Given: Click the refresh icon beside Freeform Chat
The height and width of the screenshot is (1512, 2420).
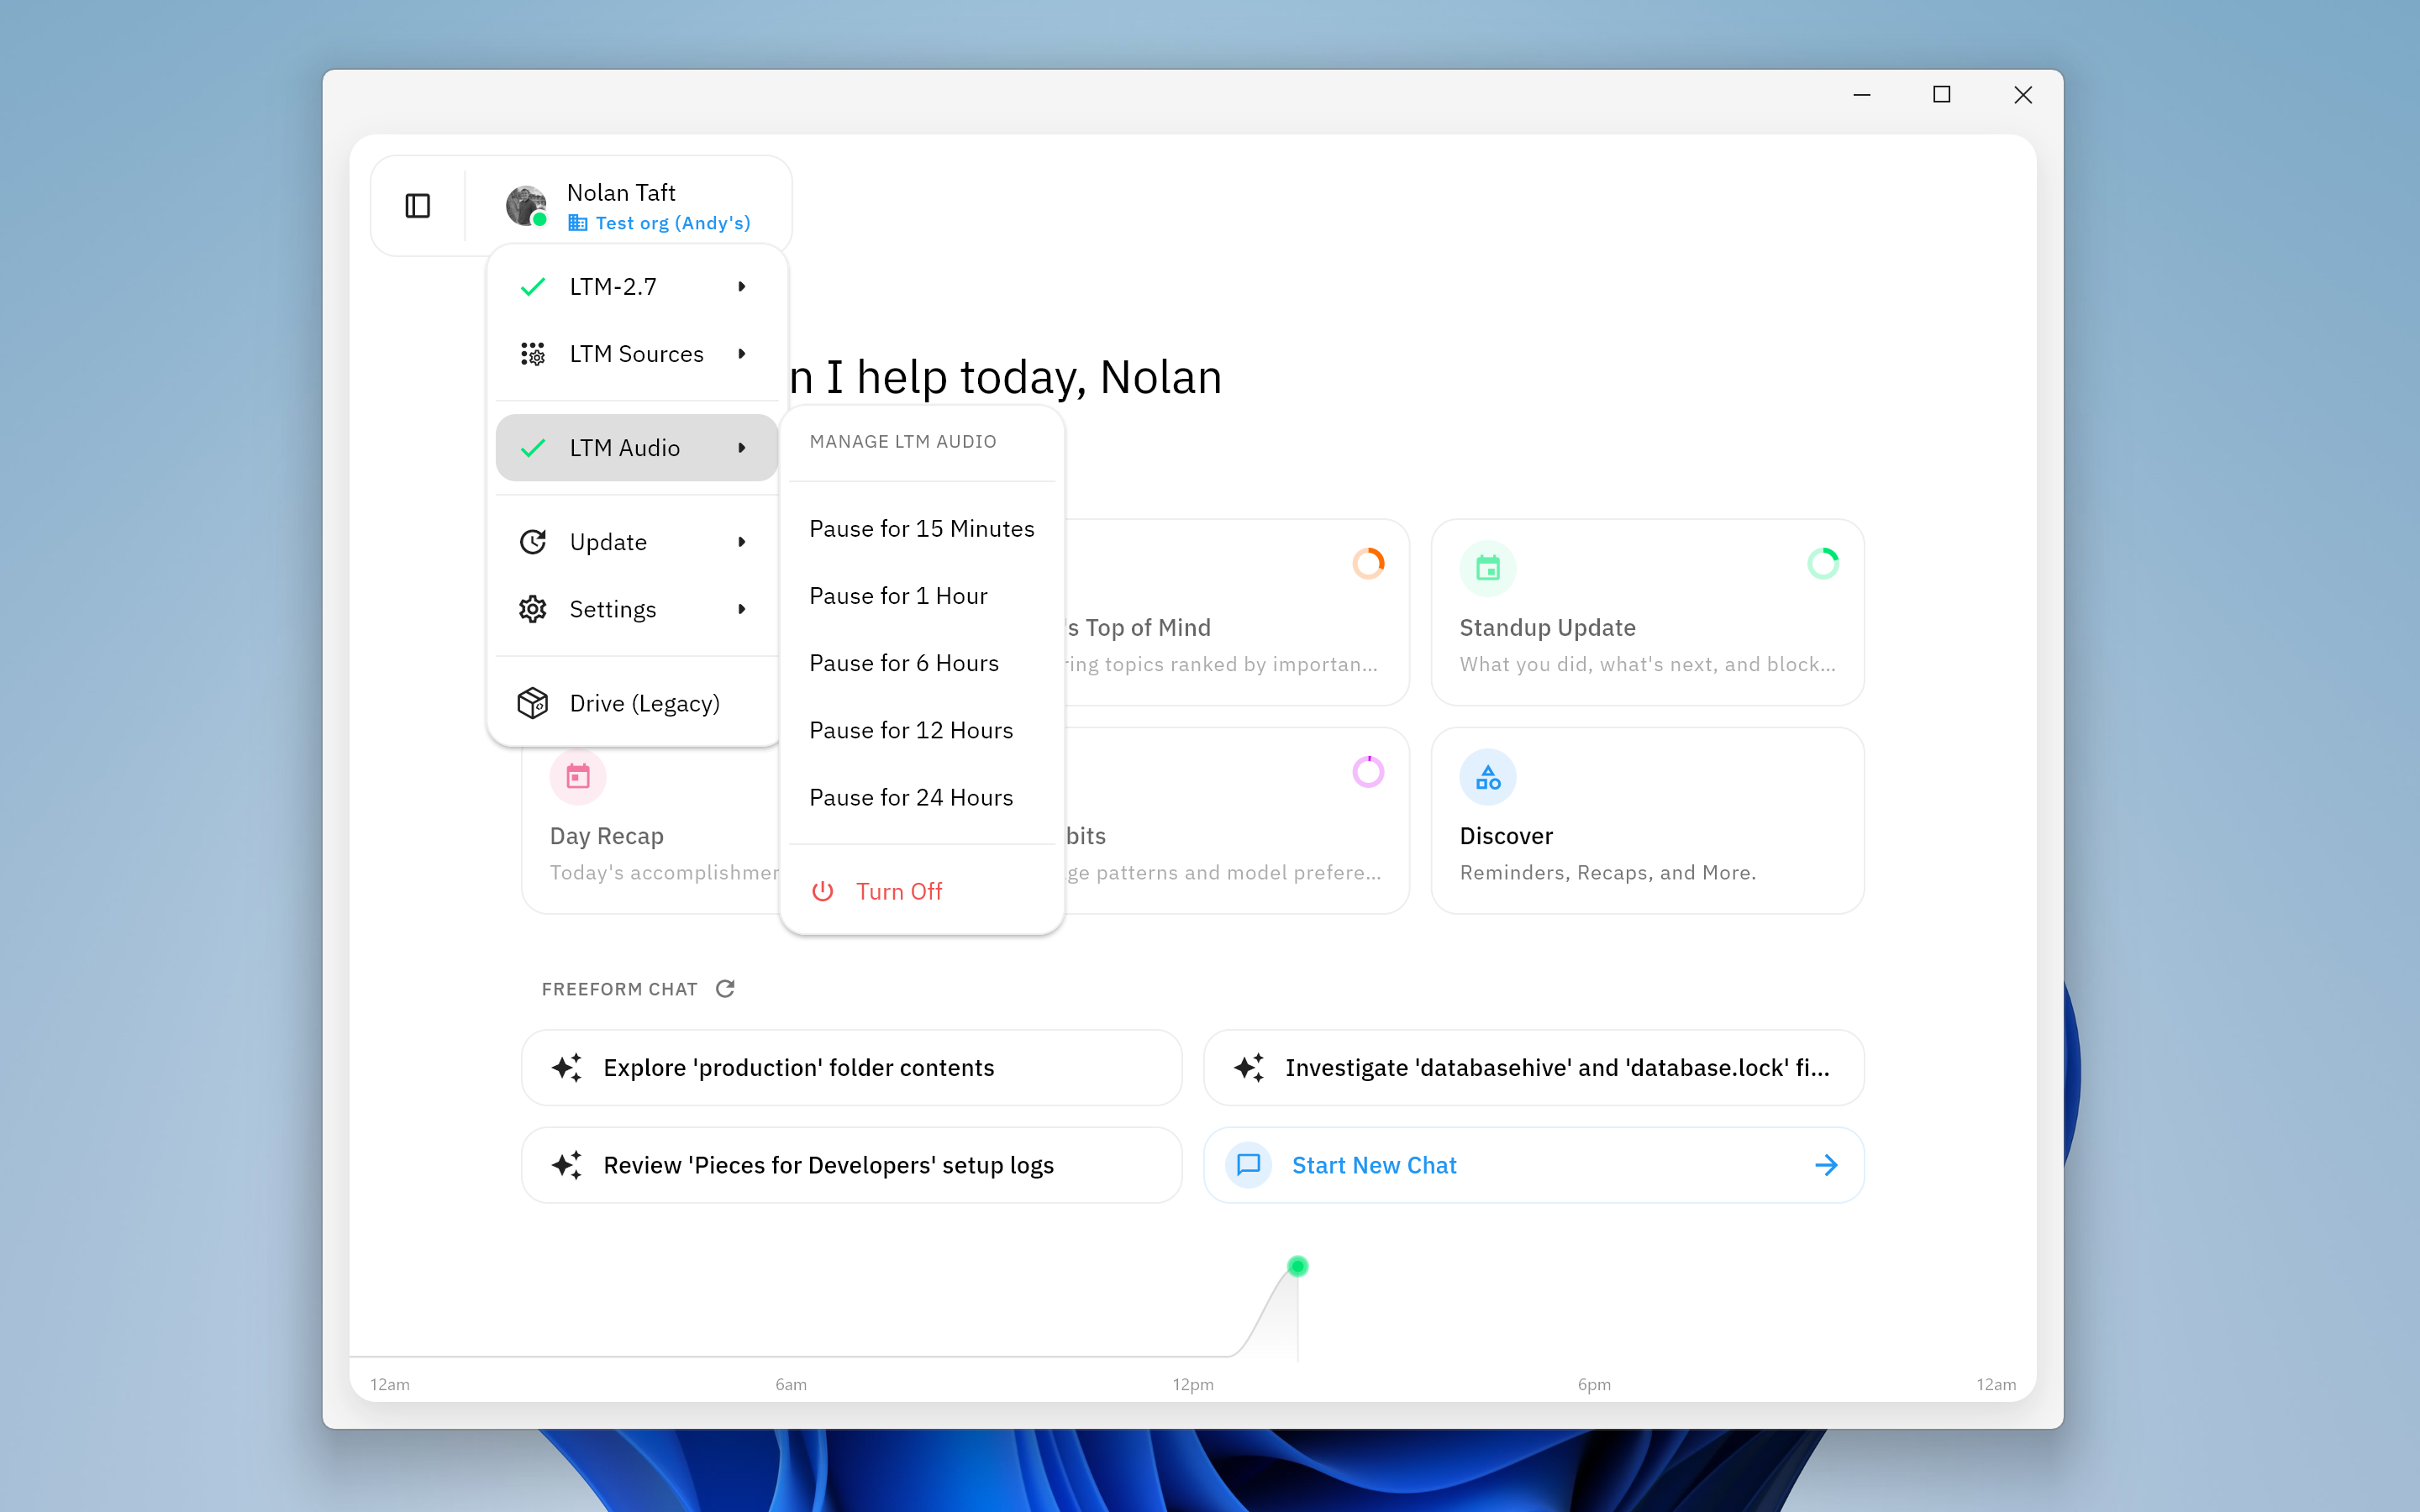Looking at the screenshot, I should 725,989.
